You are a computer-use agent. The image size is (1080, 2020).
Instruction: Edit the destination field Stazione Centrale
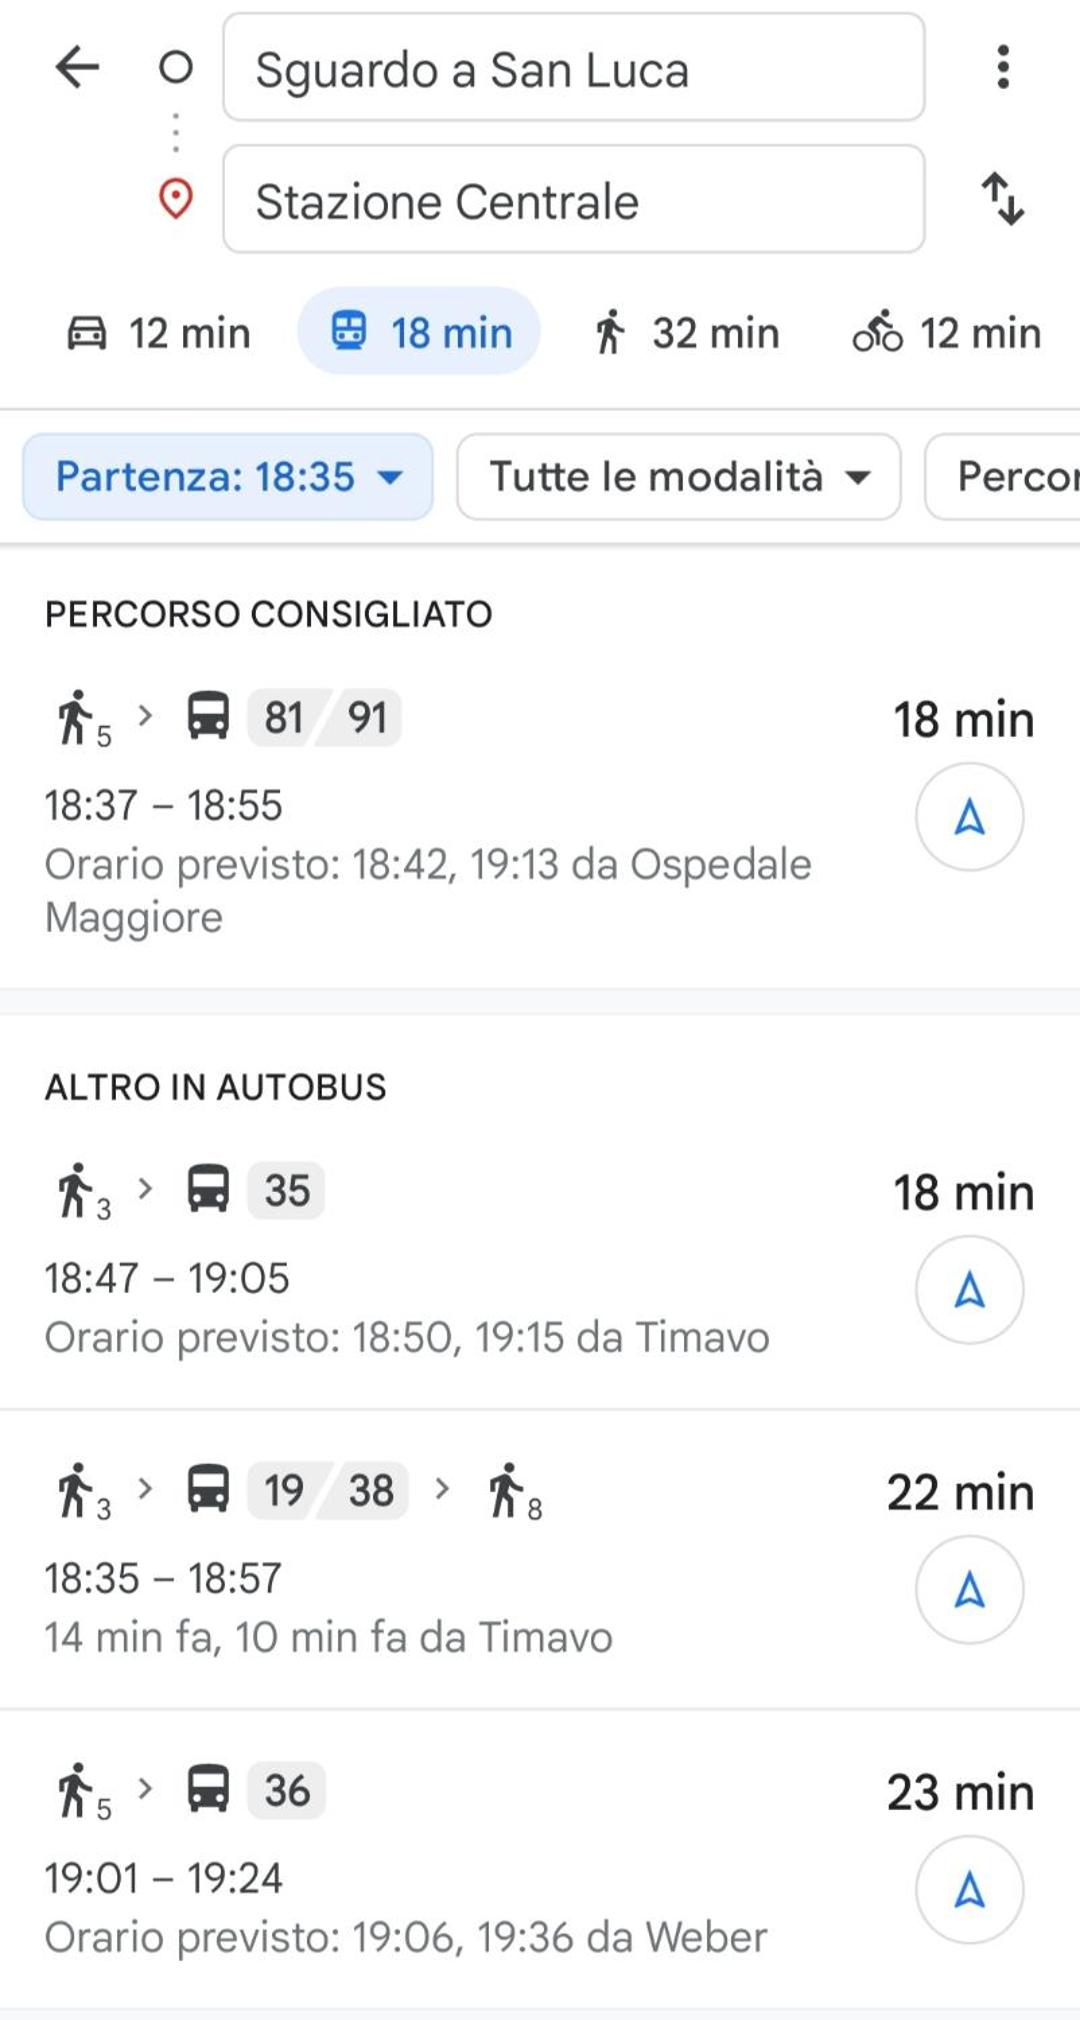click(574, 199)
